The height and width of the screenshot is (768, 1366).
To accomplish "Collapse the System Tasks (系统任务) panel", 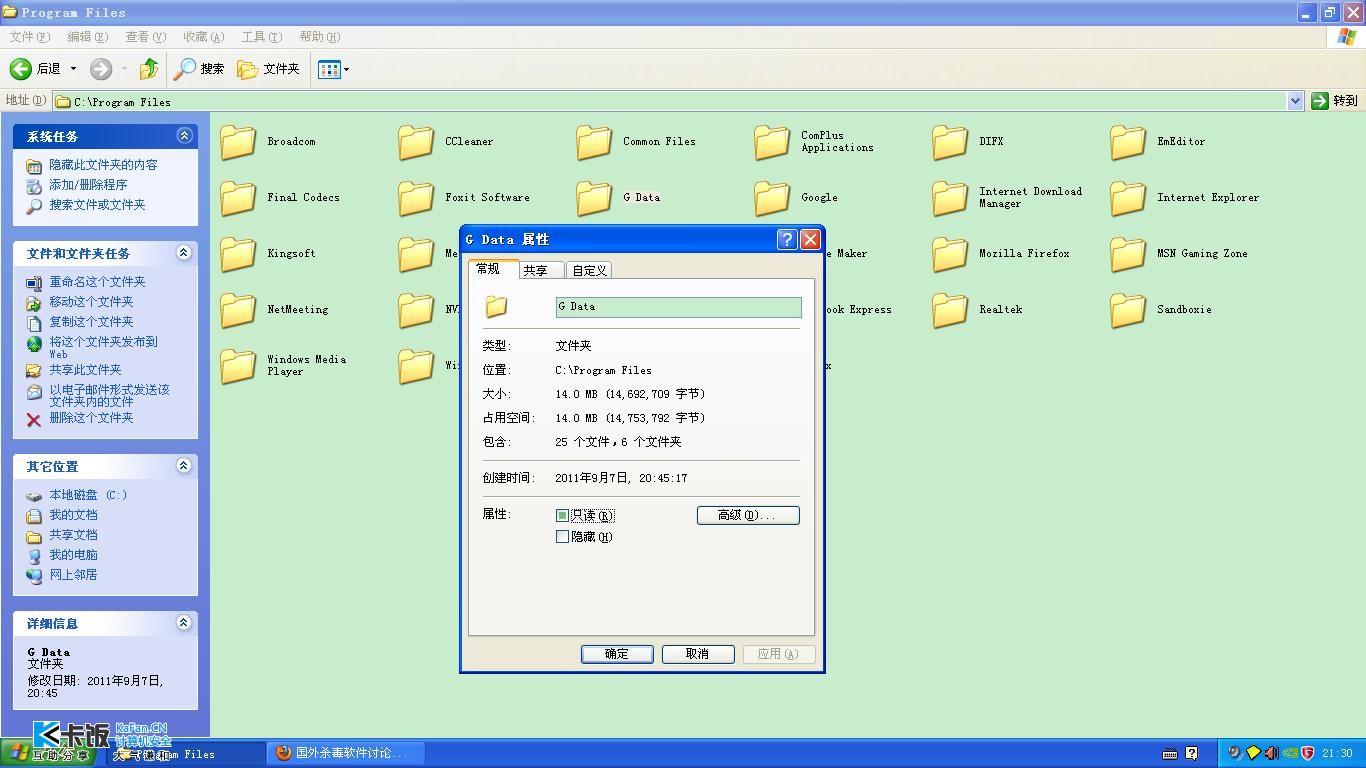I will (184, 136).
